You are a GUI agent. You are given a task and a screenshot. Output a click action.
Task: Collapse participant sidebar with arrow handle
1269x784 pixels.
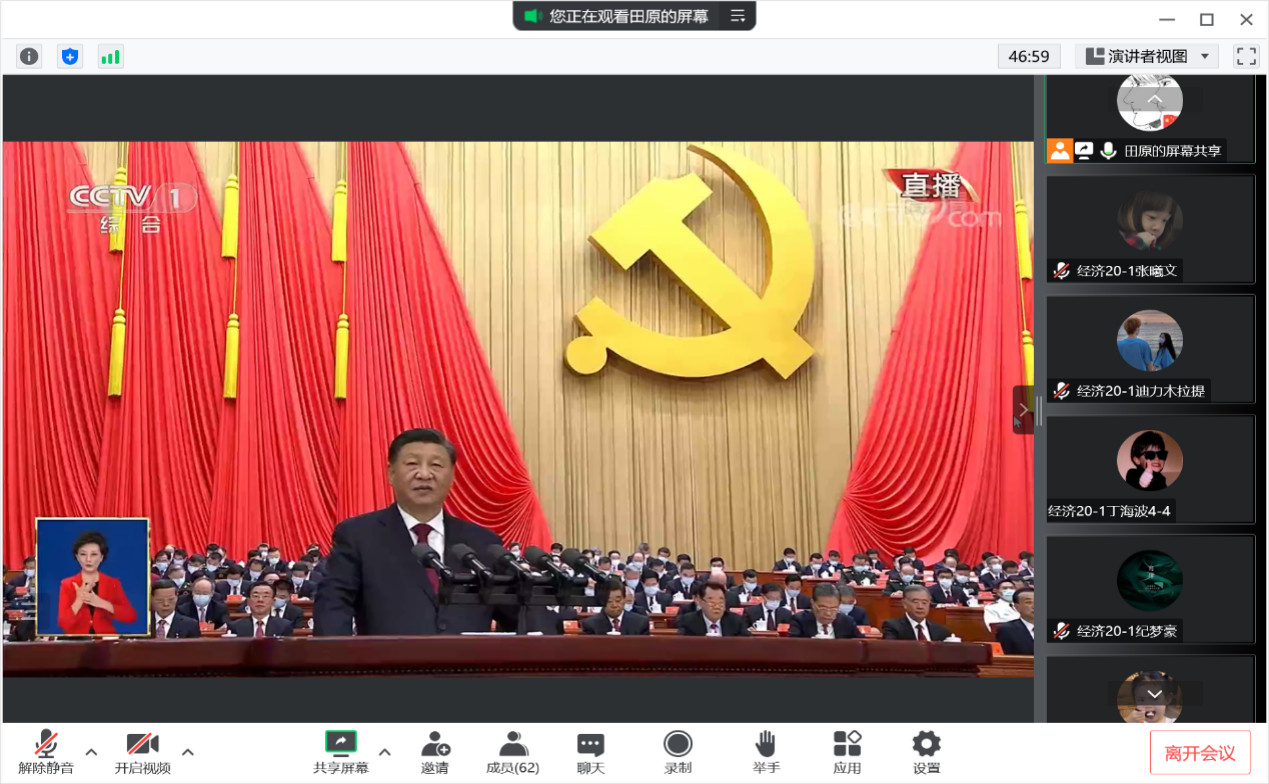pos(1023,410)
